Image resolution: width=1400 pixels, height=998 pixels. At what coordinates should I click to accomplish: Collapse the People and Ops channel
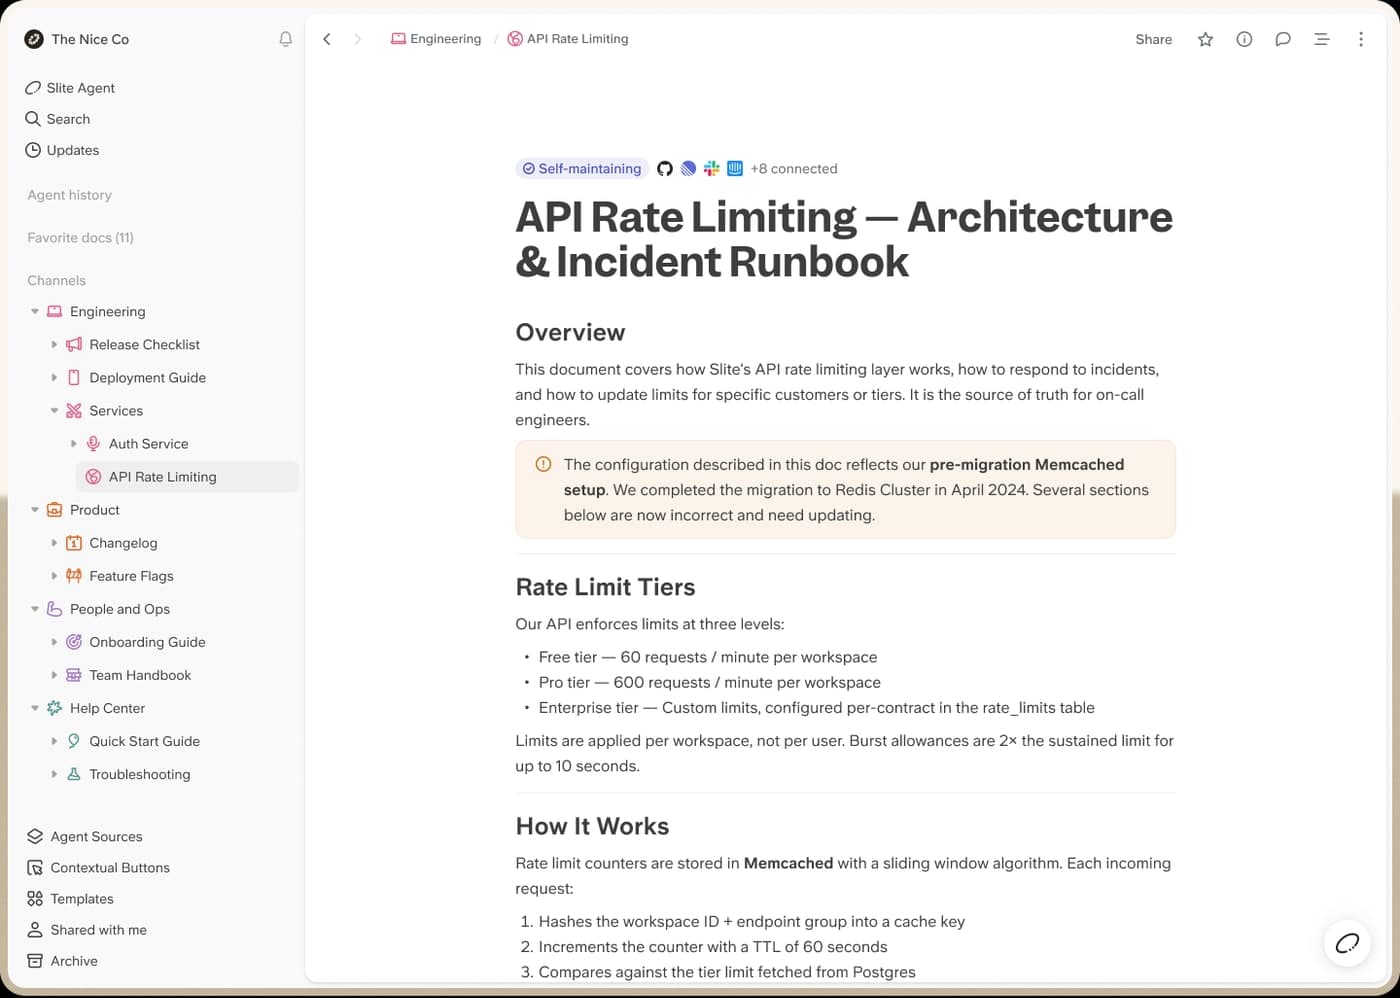coord(35,608)
